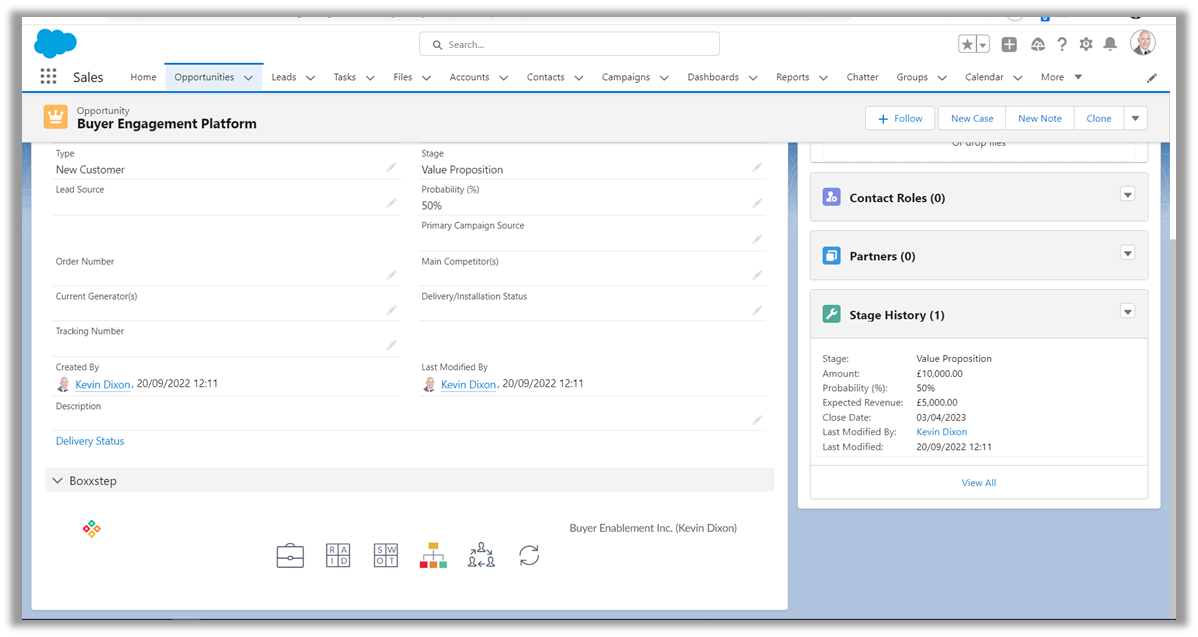Screen dimensions: 1198x637
Task: Click the Salesforce cloud logo
Action: [55, 43]
